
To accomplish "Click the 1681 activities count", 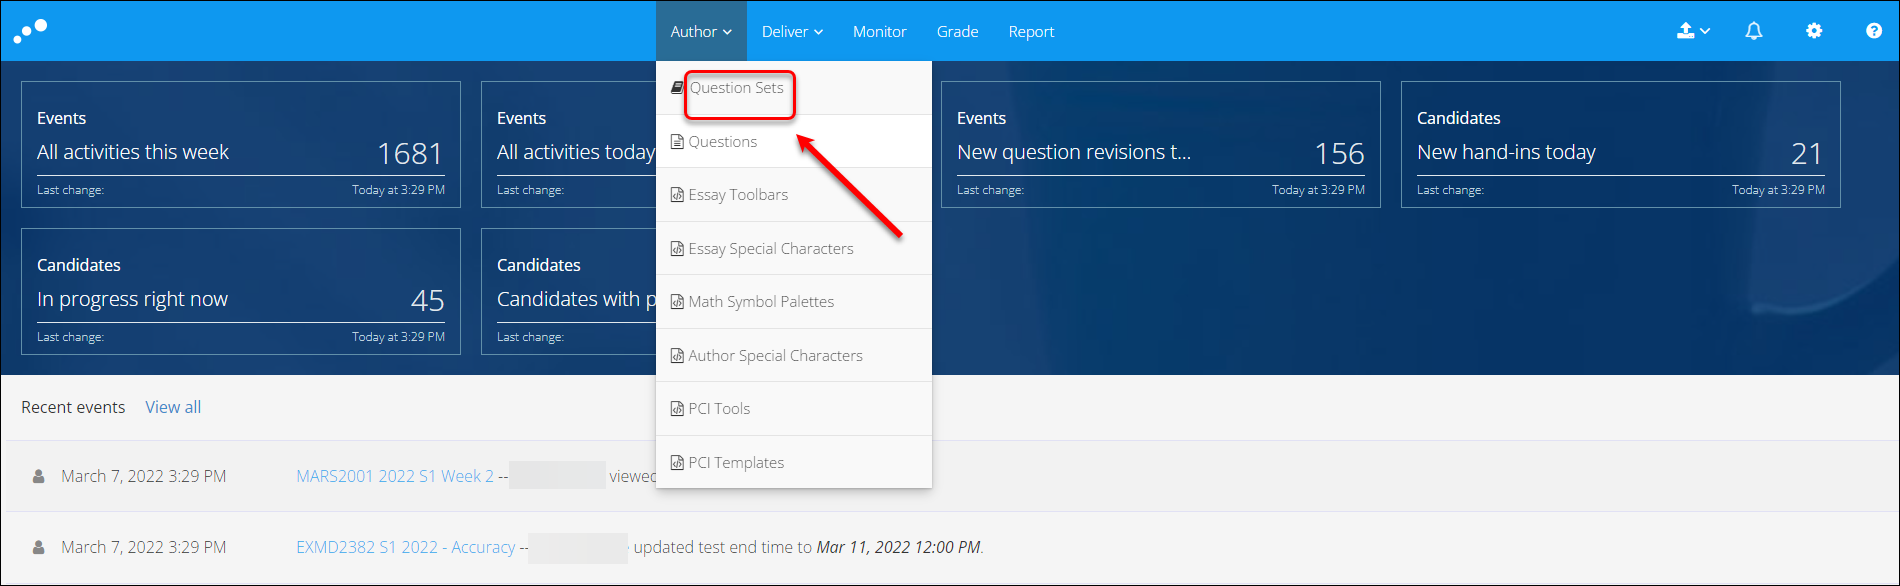I will click(410, 153).
